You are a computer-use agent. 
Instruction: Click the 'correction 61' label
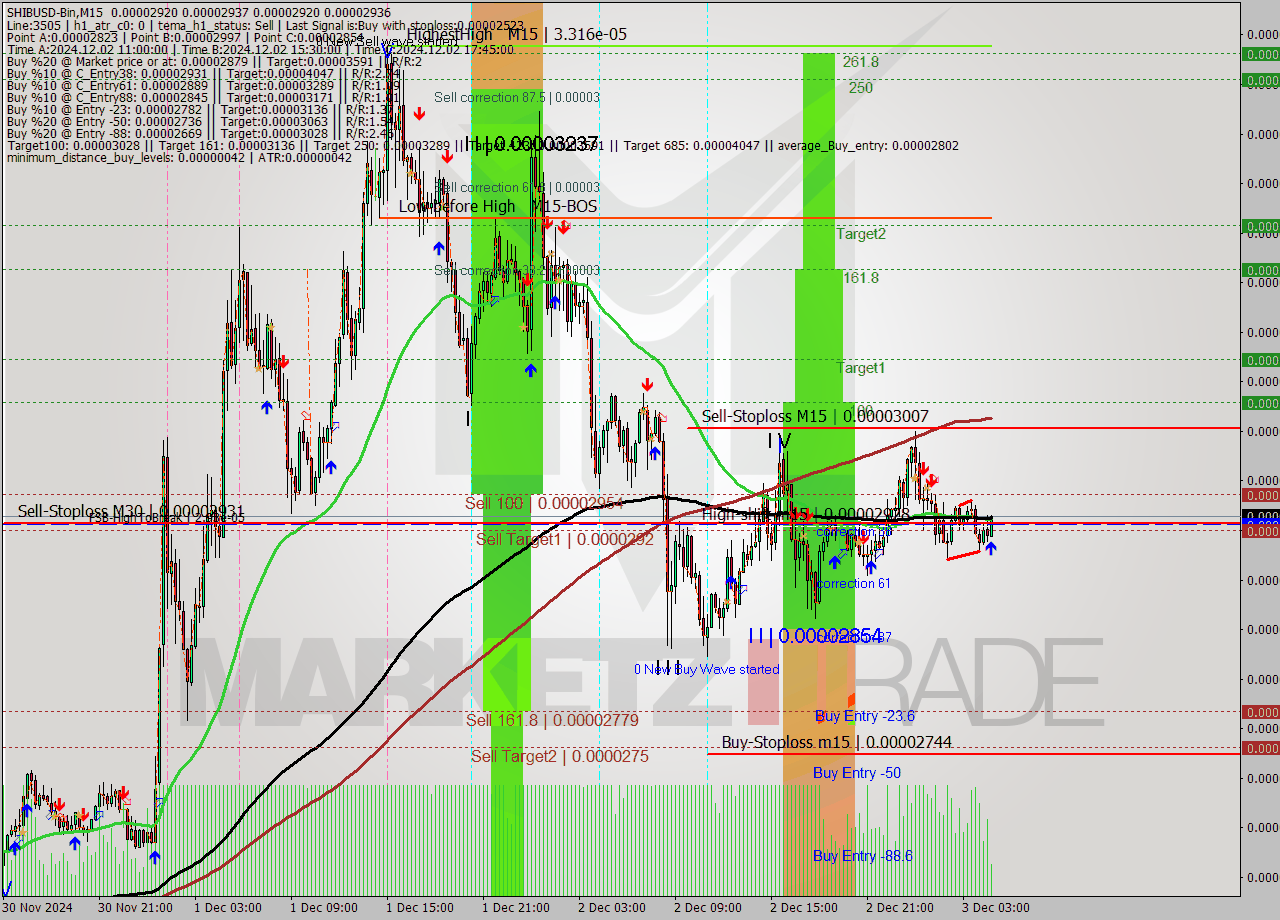tap(853, 583)
